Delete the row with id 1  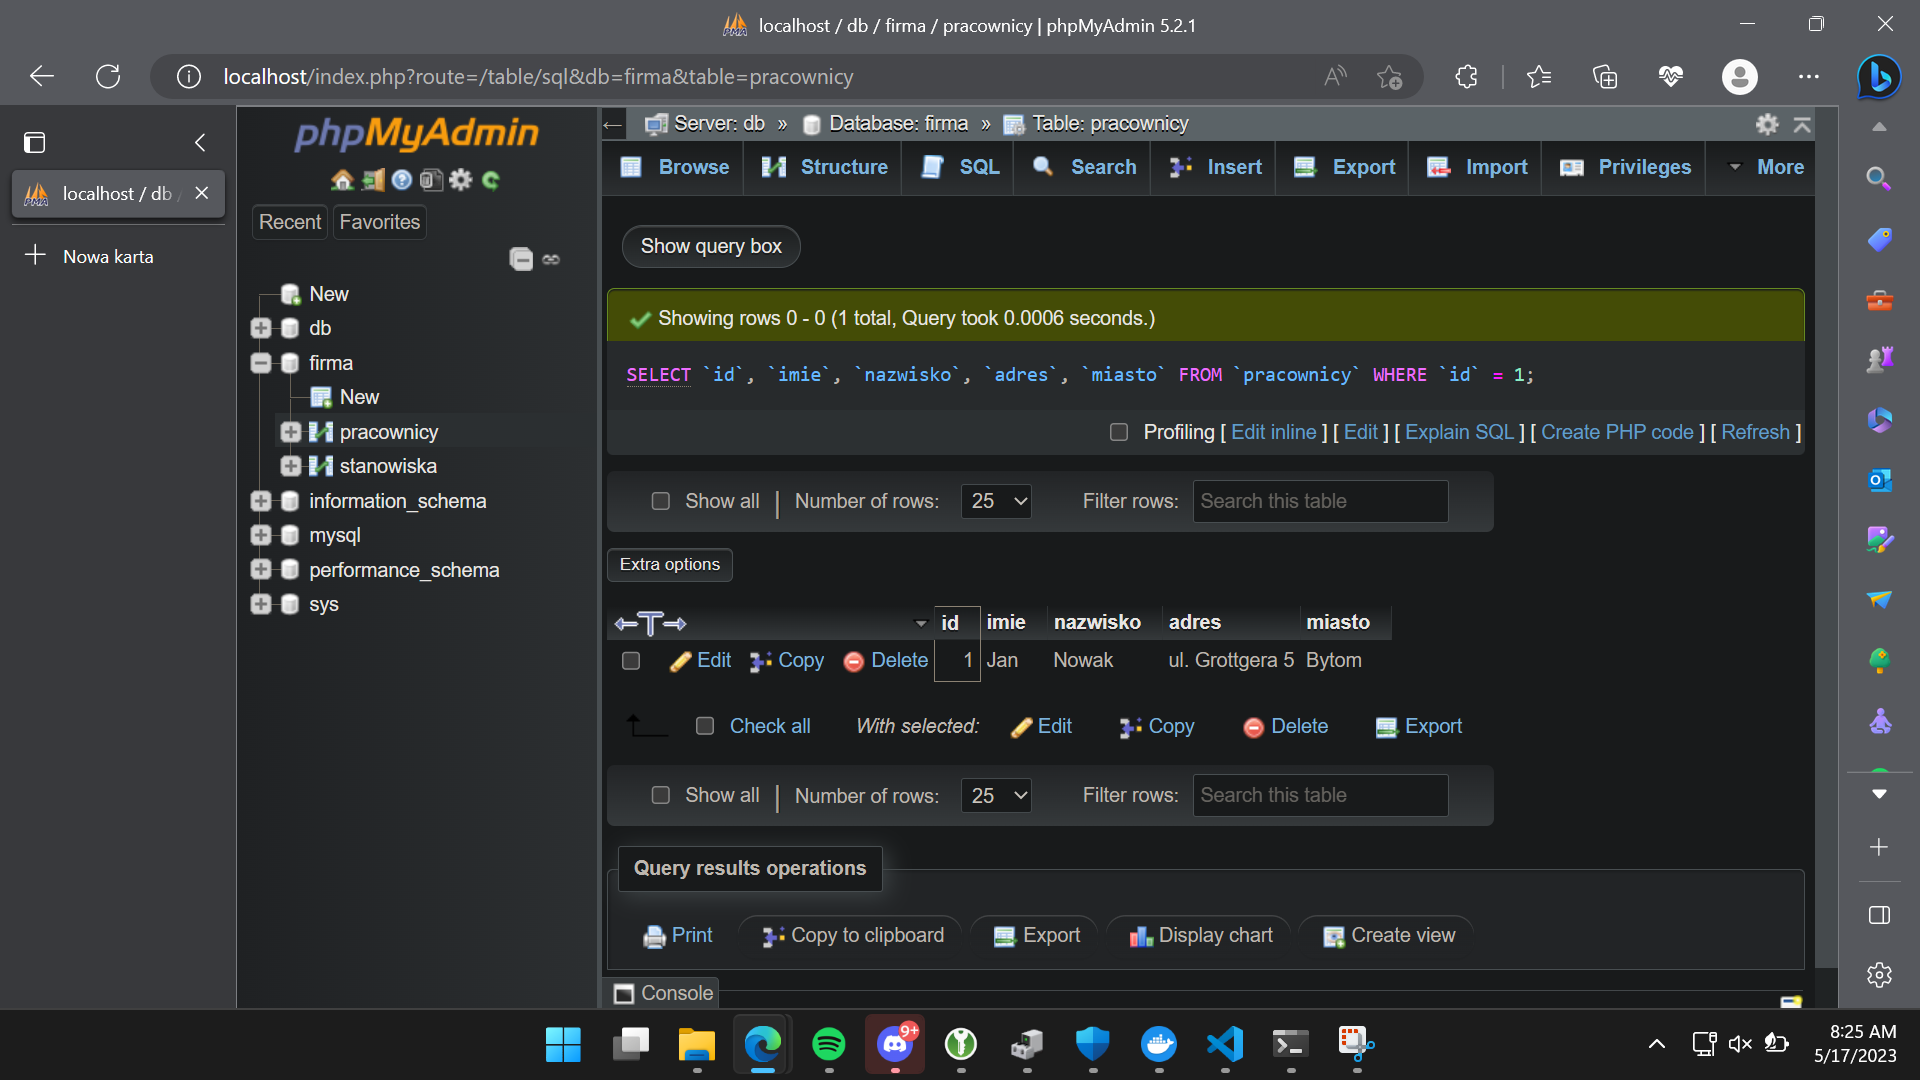coord(886,660)
